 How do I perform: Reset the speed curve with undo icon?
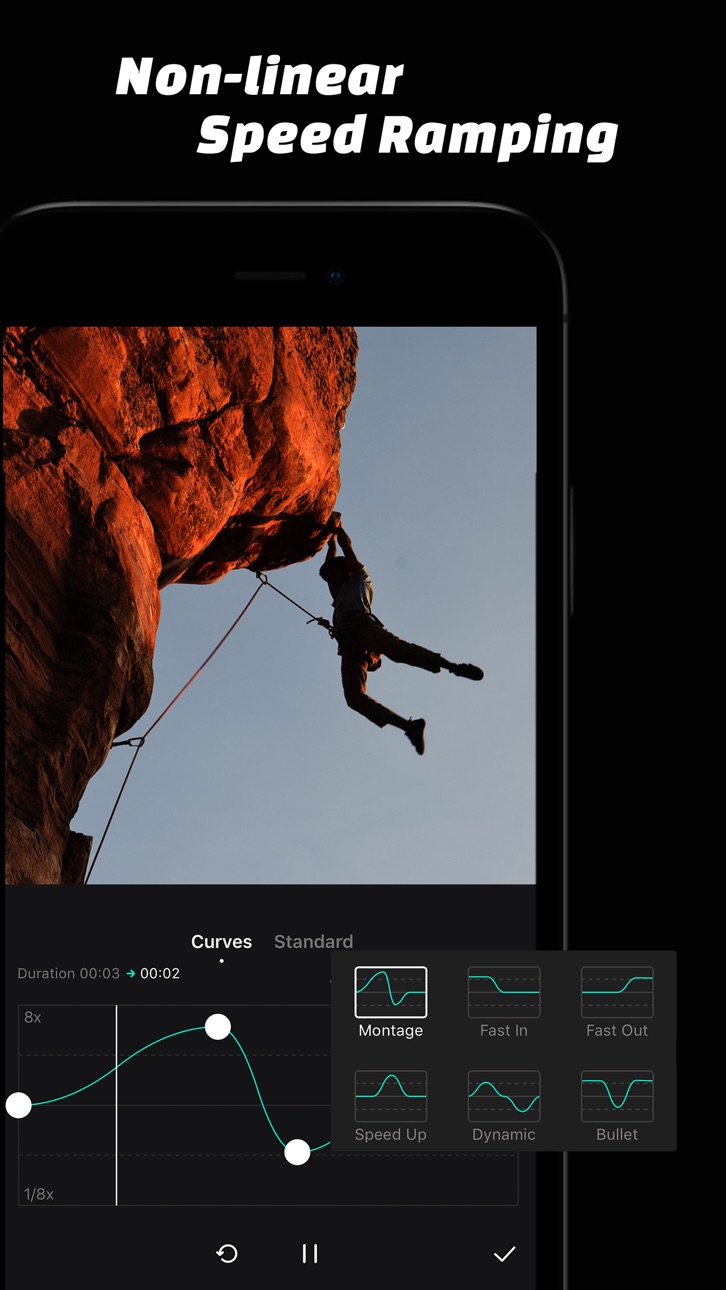point(227,1253)
